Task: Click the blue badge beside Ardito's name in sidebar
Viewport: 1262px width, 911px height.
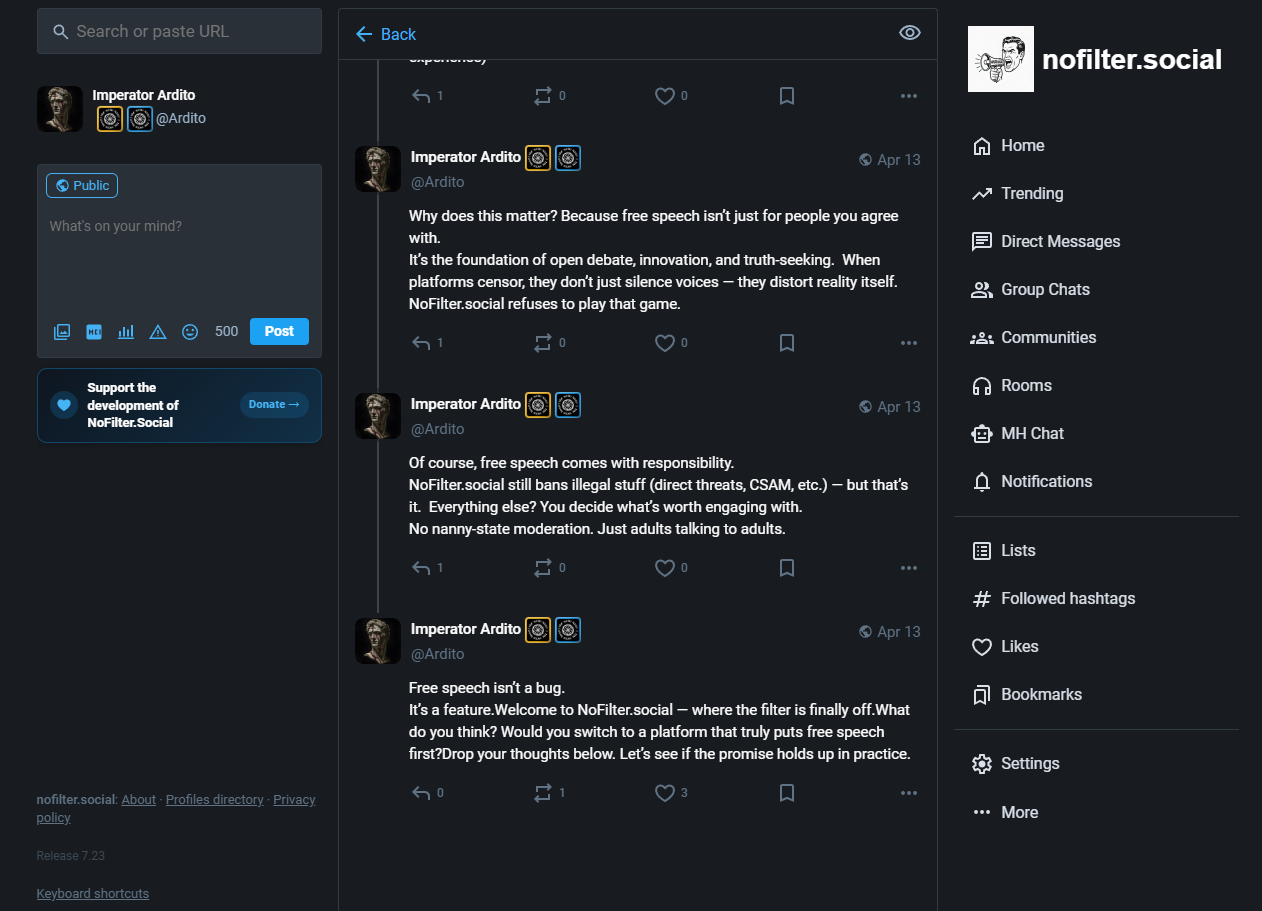Action: click(x=140, y=119)
